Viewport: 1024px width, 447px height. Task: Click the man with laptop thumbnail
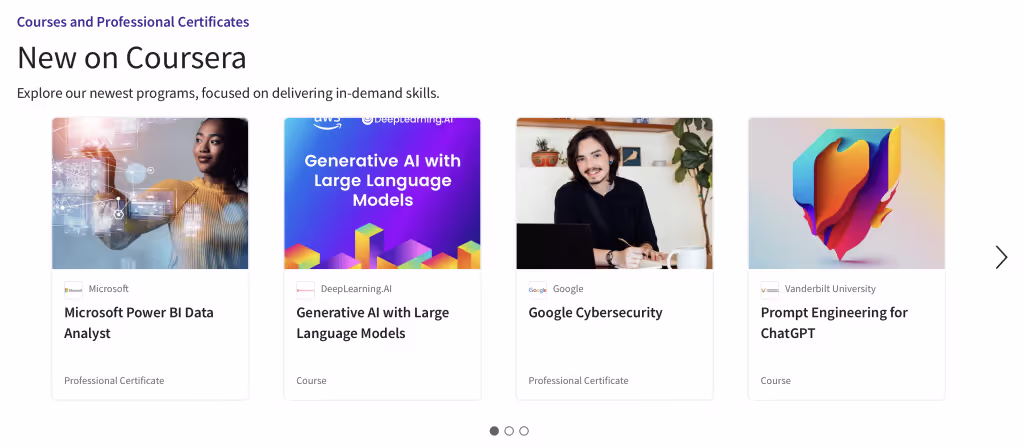(x=615, y=193)
